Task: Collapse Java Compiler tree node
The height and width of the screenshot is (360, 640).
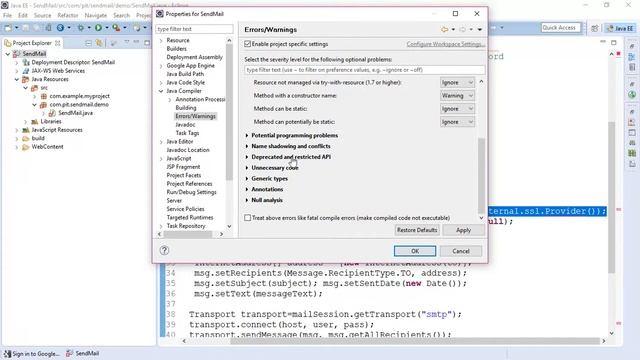Action: 161,91
